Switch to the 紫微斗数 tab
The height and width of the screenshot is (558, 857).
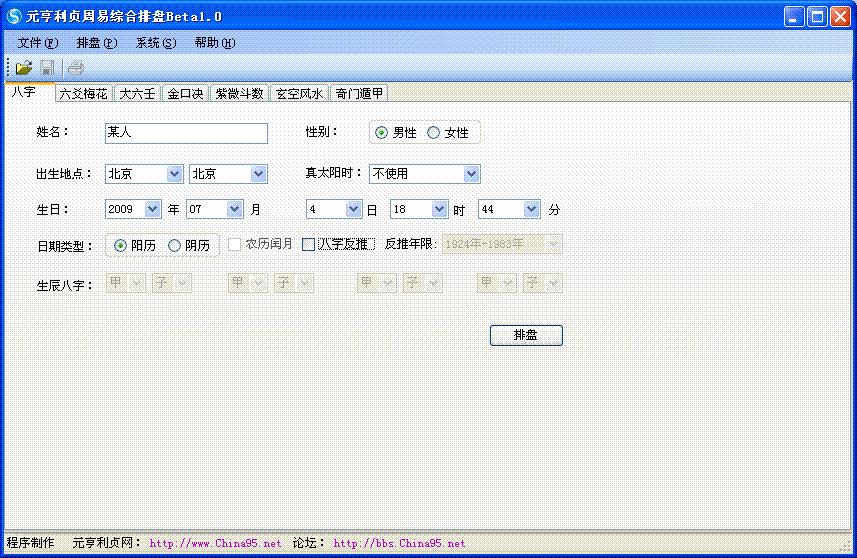(239, 93)
